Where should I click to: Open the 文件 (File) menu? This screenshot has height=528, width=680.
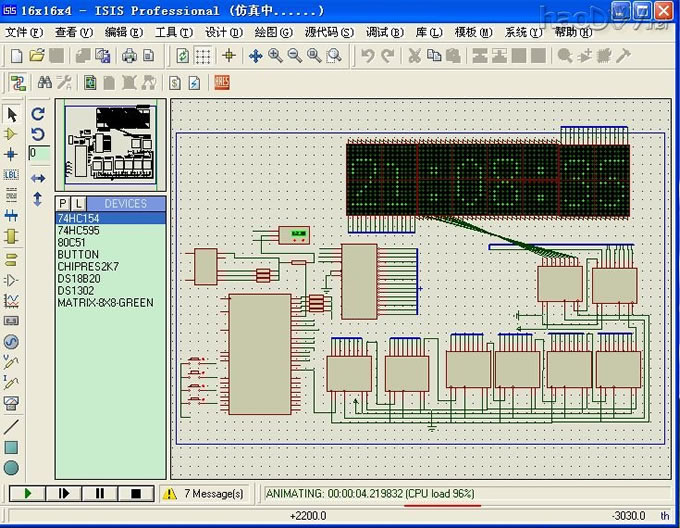[24, 32]
